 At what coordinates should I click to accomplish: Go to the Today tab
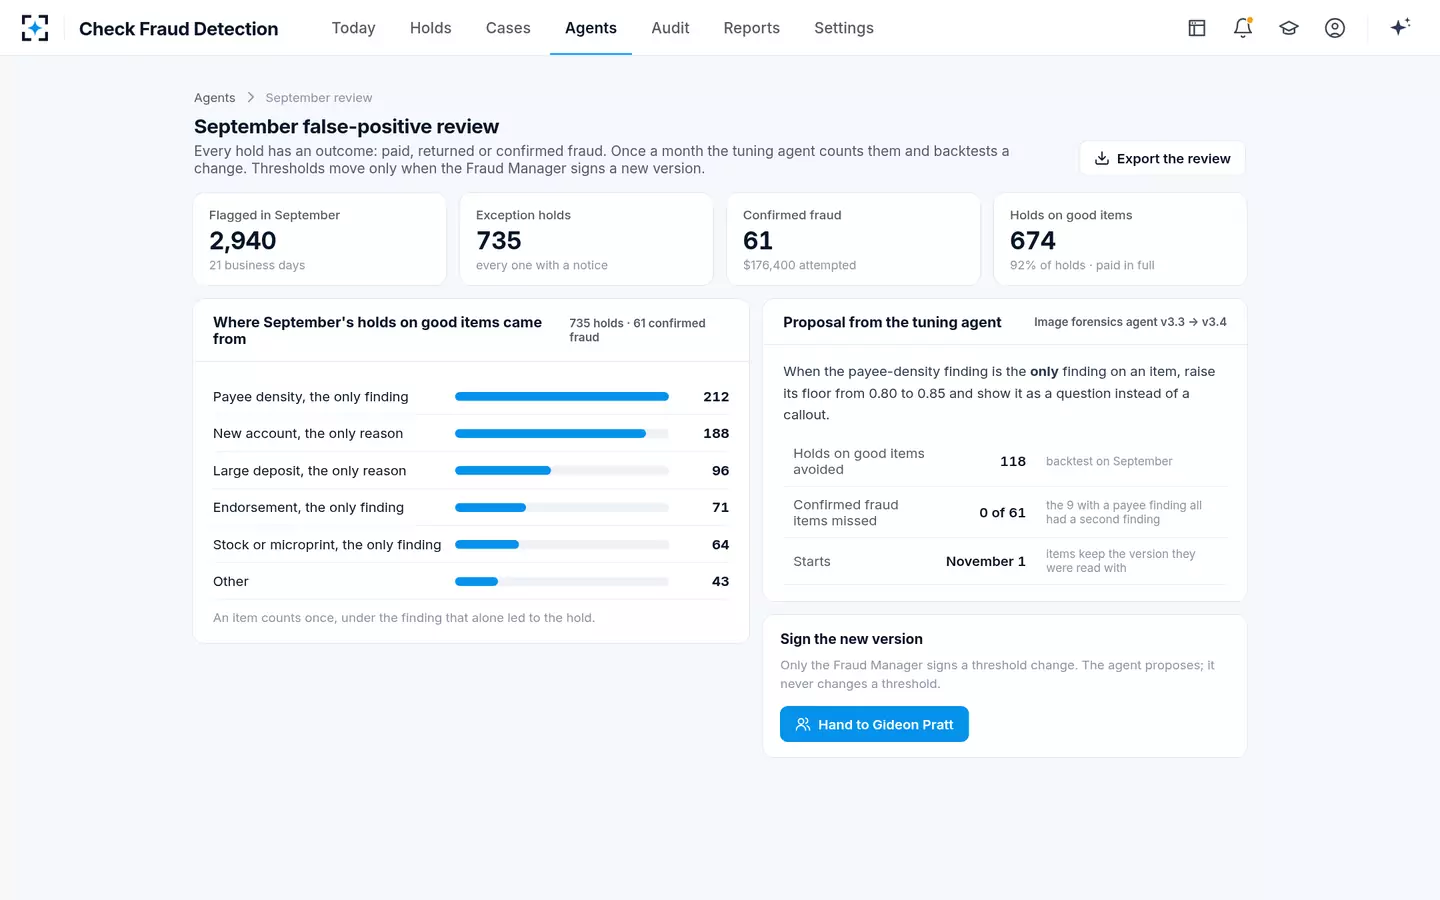pyautogui.click(x=353, y=28)
